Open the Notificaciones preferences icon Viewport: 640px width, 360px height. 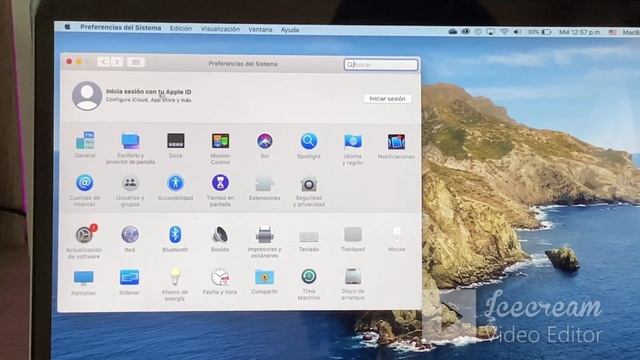tap(396, 142)
